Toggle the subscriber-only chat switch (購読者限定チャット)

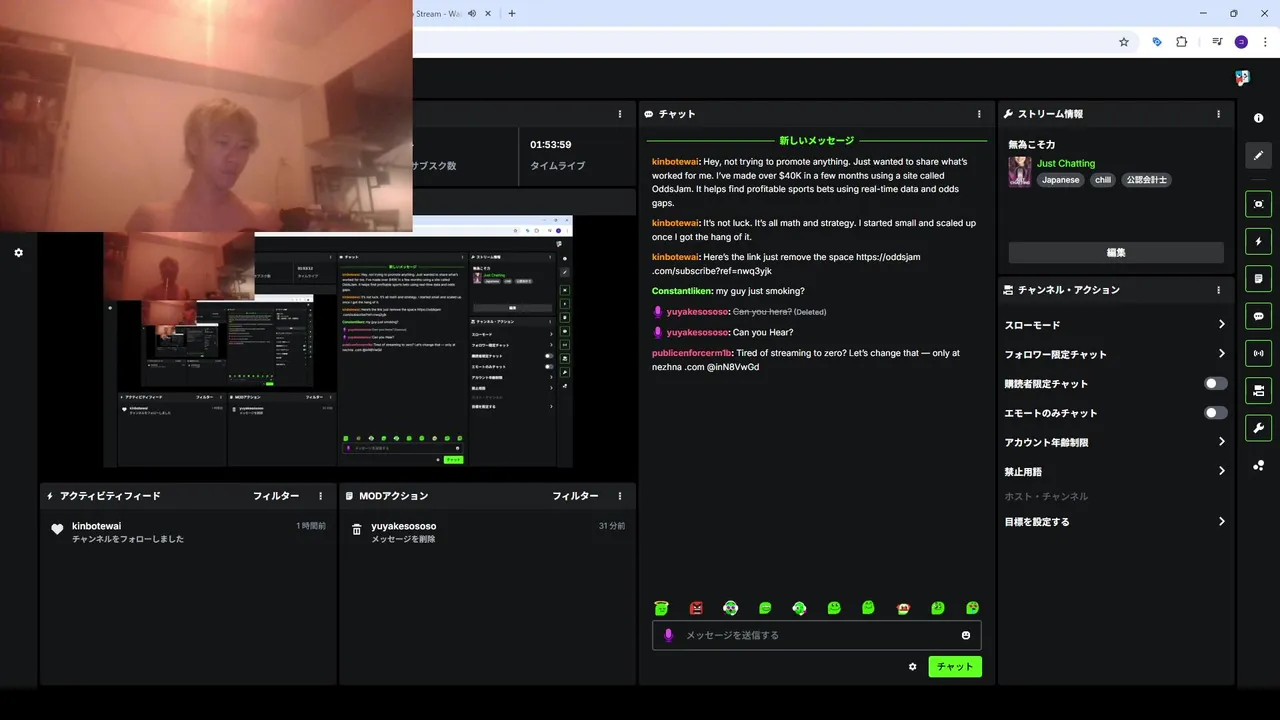pyautogui.click(x=1216, y=383)
